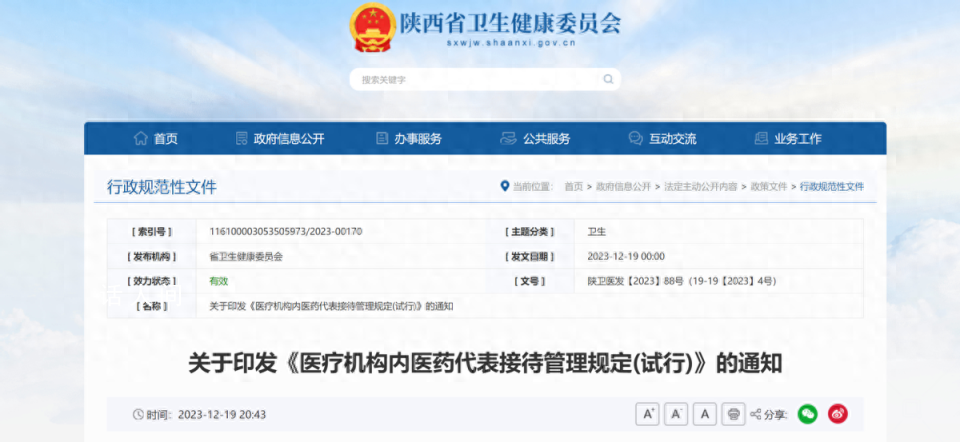Image resolution: width=960 pixels, height=442 pixels.
Task: Click 陕西省卫生健康委员会 site title
Action: (511, 23)
